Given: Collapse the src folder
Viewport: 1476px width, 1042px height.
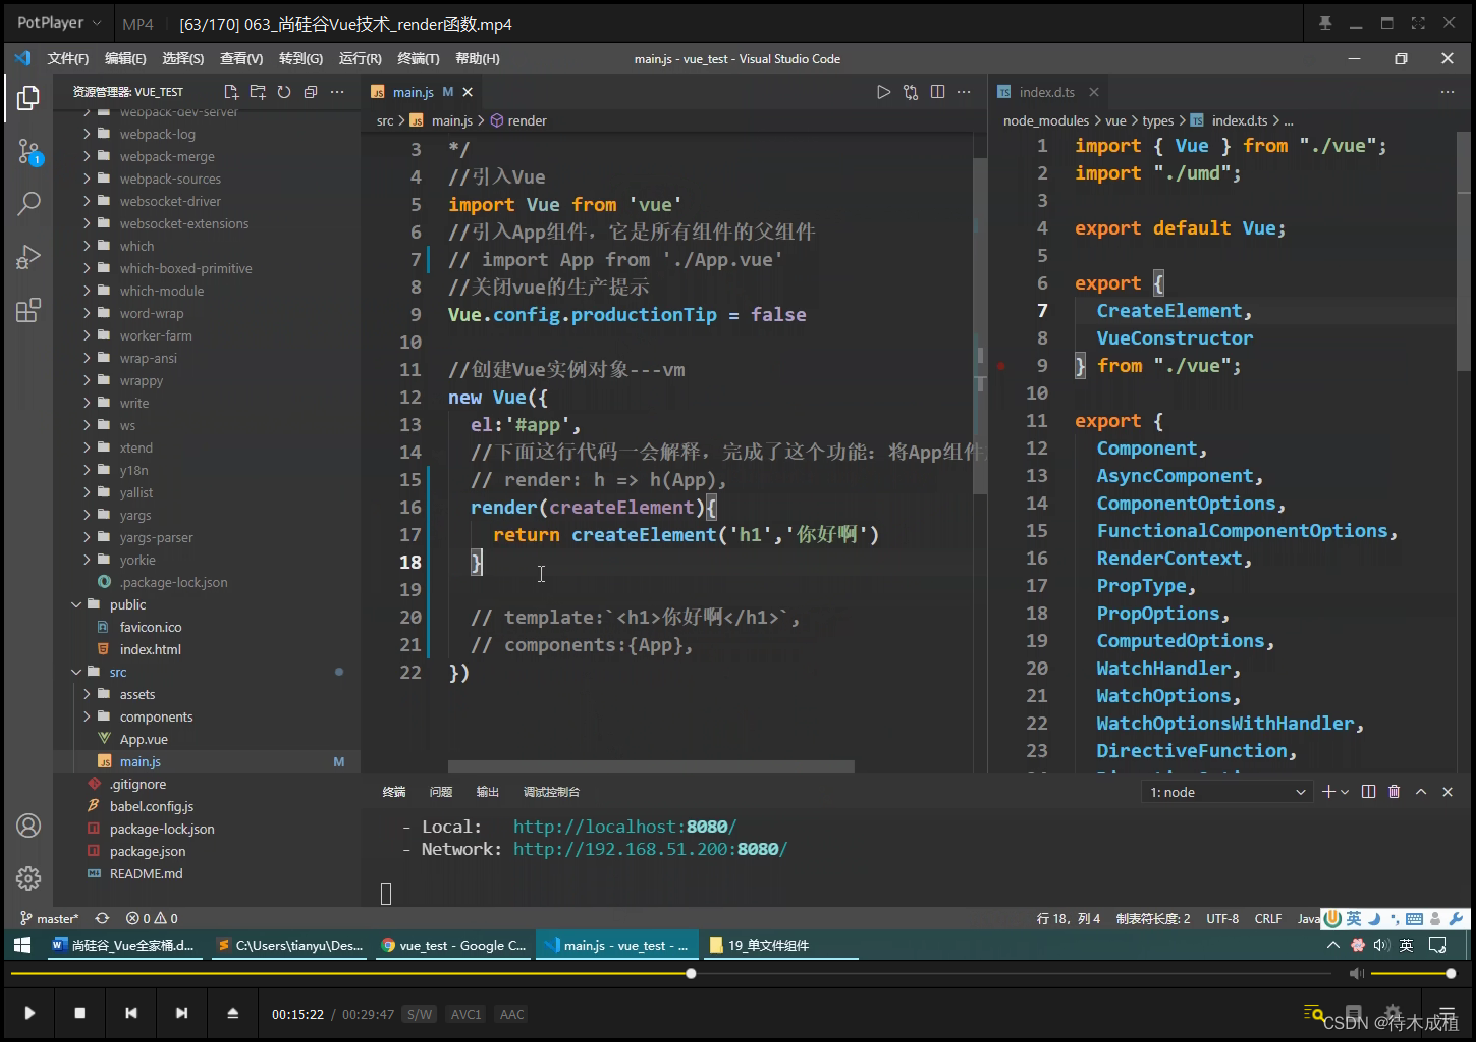Looking at the screenshot, I should tap(76, 672).
